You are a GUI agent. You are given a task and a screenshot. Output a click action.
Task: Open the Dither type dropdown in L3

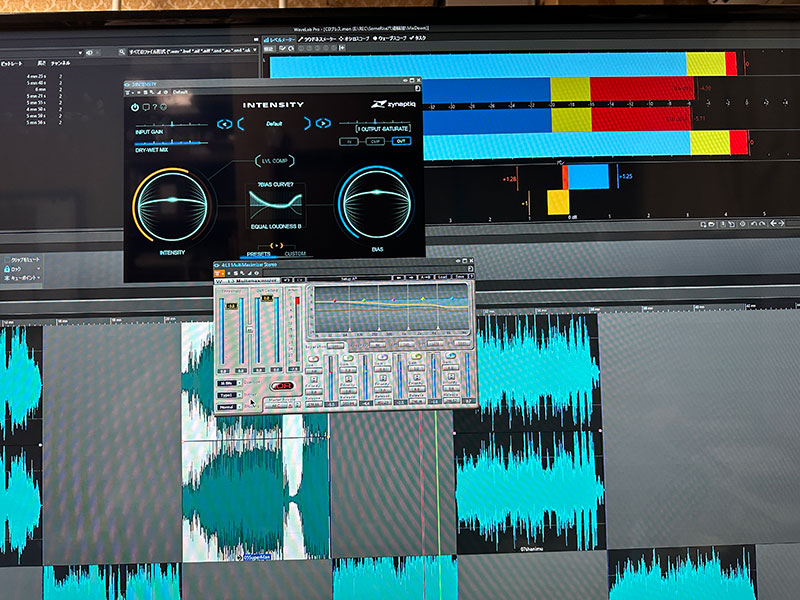(x=228, y=395)
